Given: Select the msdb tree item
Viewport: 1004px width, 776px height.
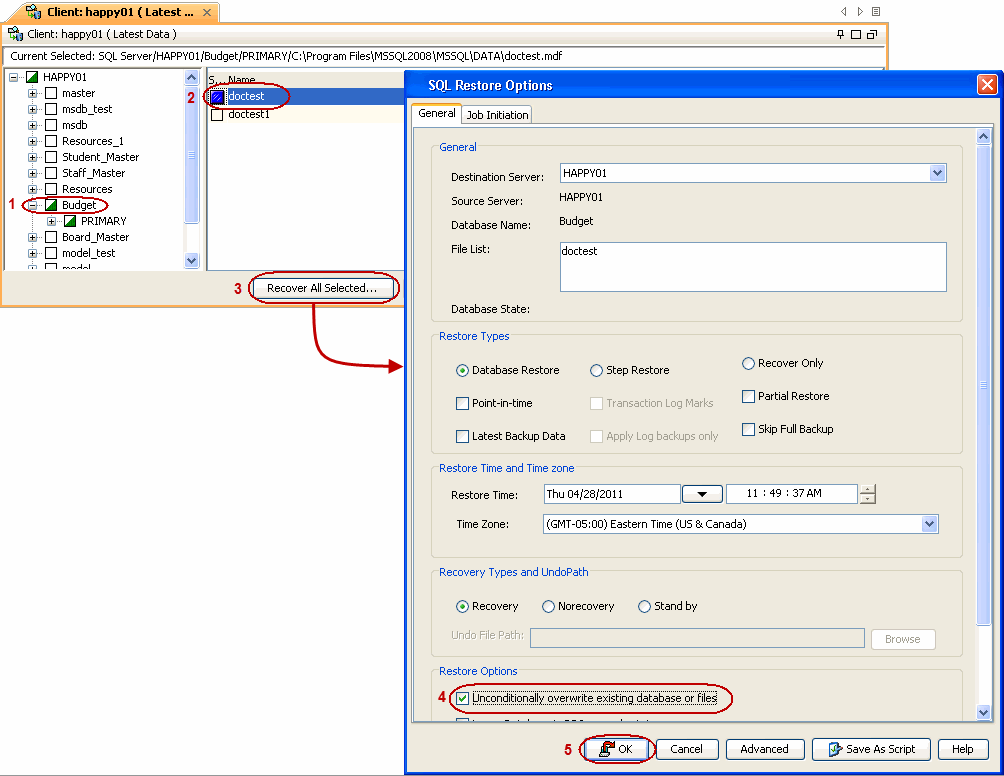Looking at the screenshot, I should (x=74, y=125).
